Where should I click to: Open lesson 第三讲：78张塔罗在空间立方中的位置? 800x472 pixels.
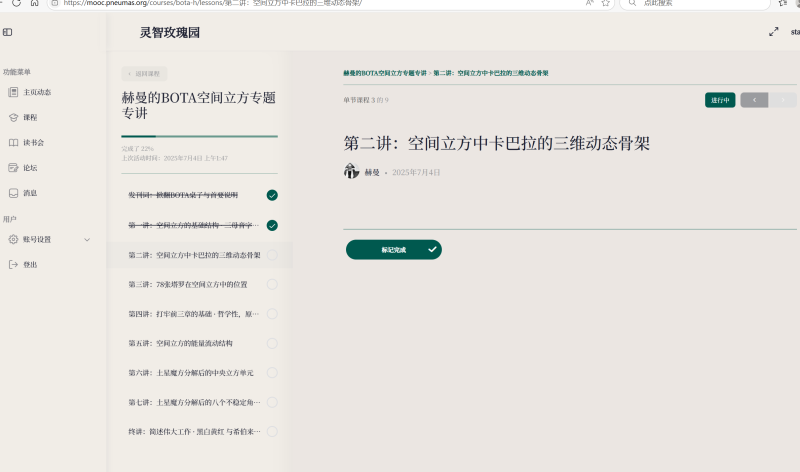[188, 284]
